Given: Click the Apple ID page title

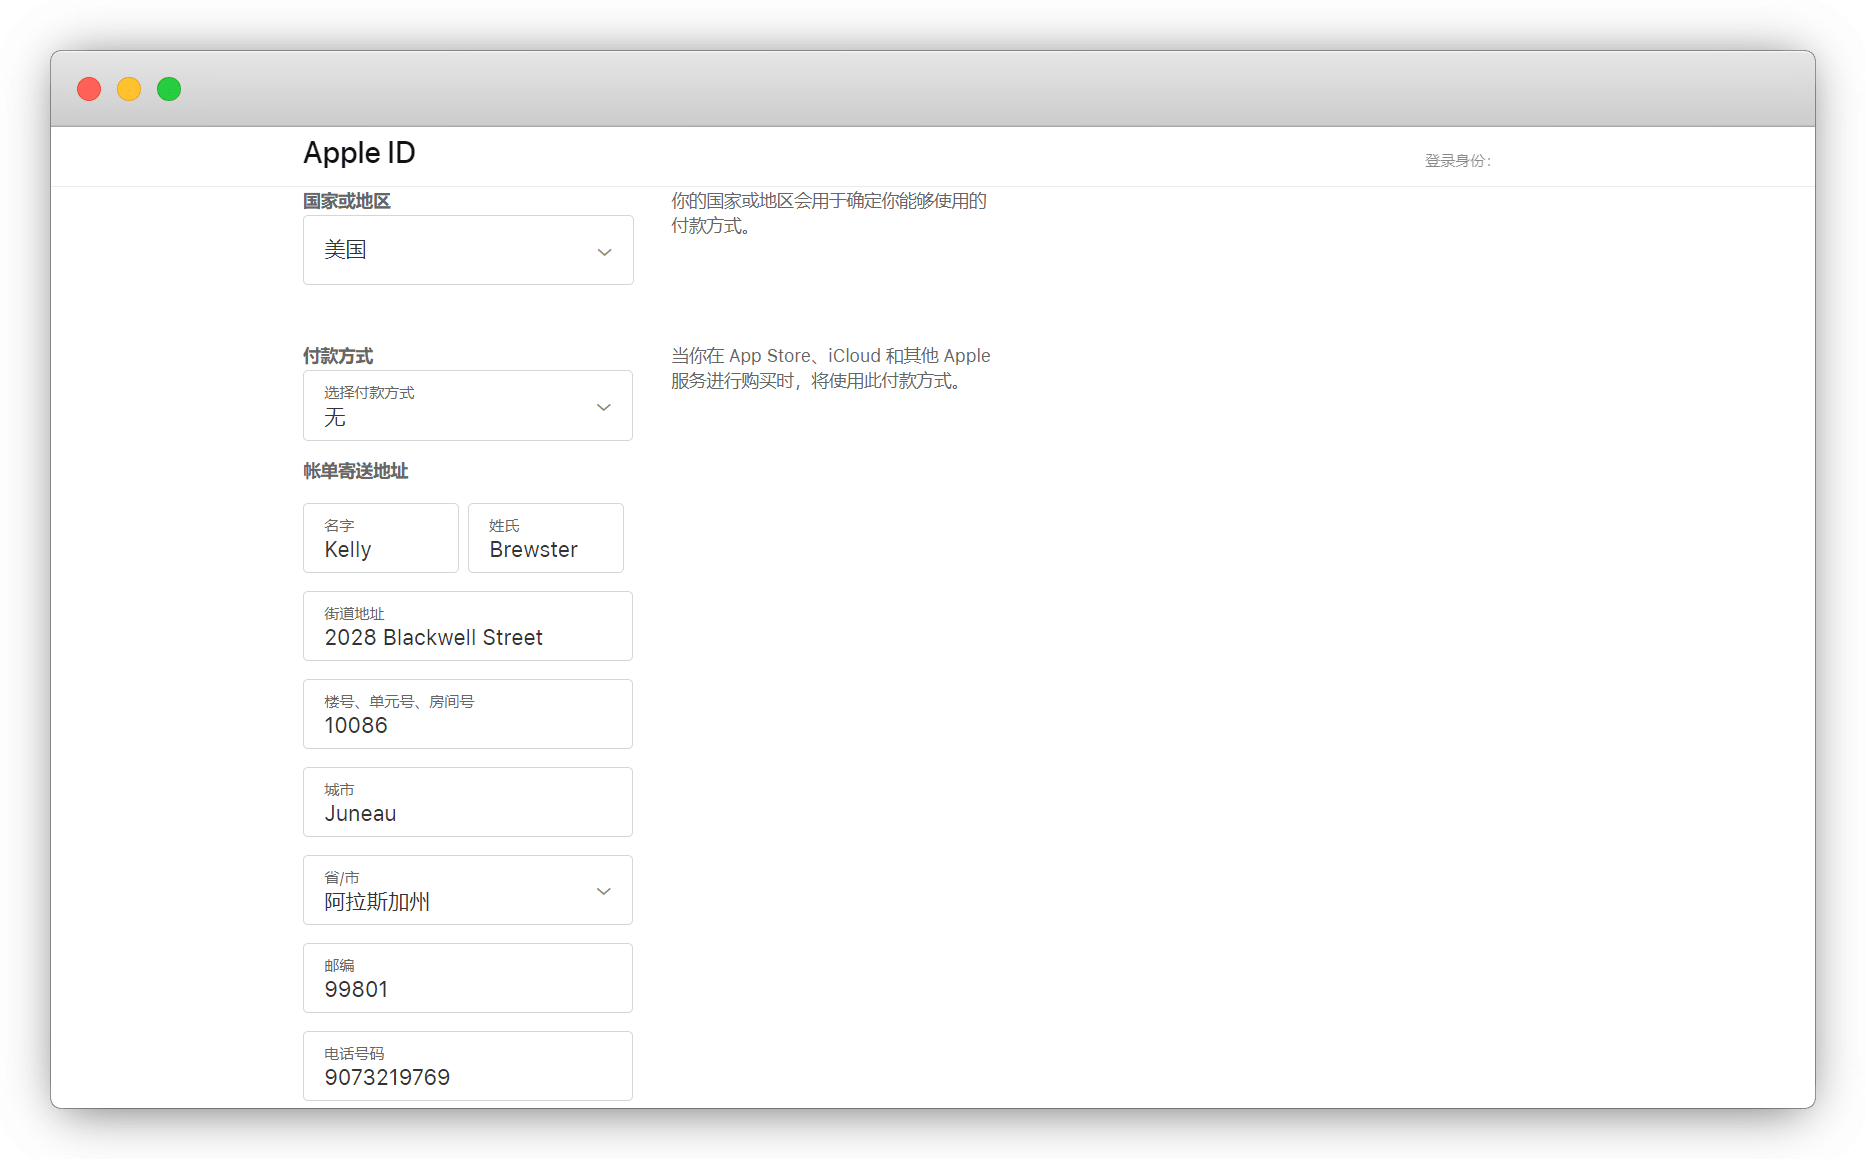Looking at the screenshot, I should (x=359, y=153).
